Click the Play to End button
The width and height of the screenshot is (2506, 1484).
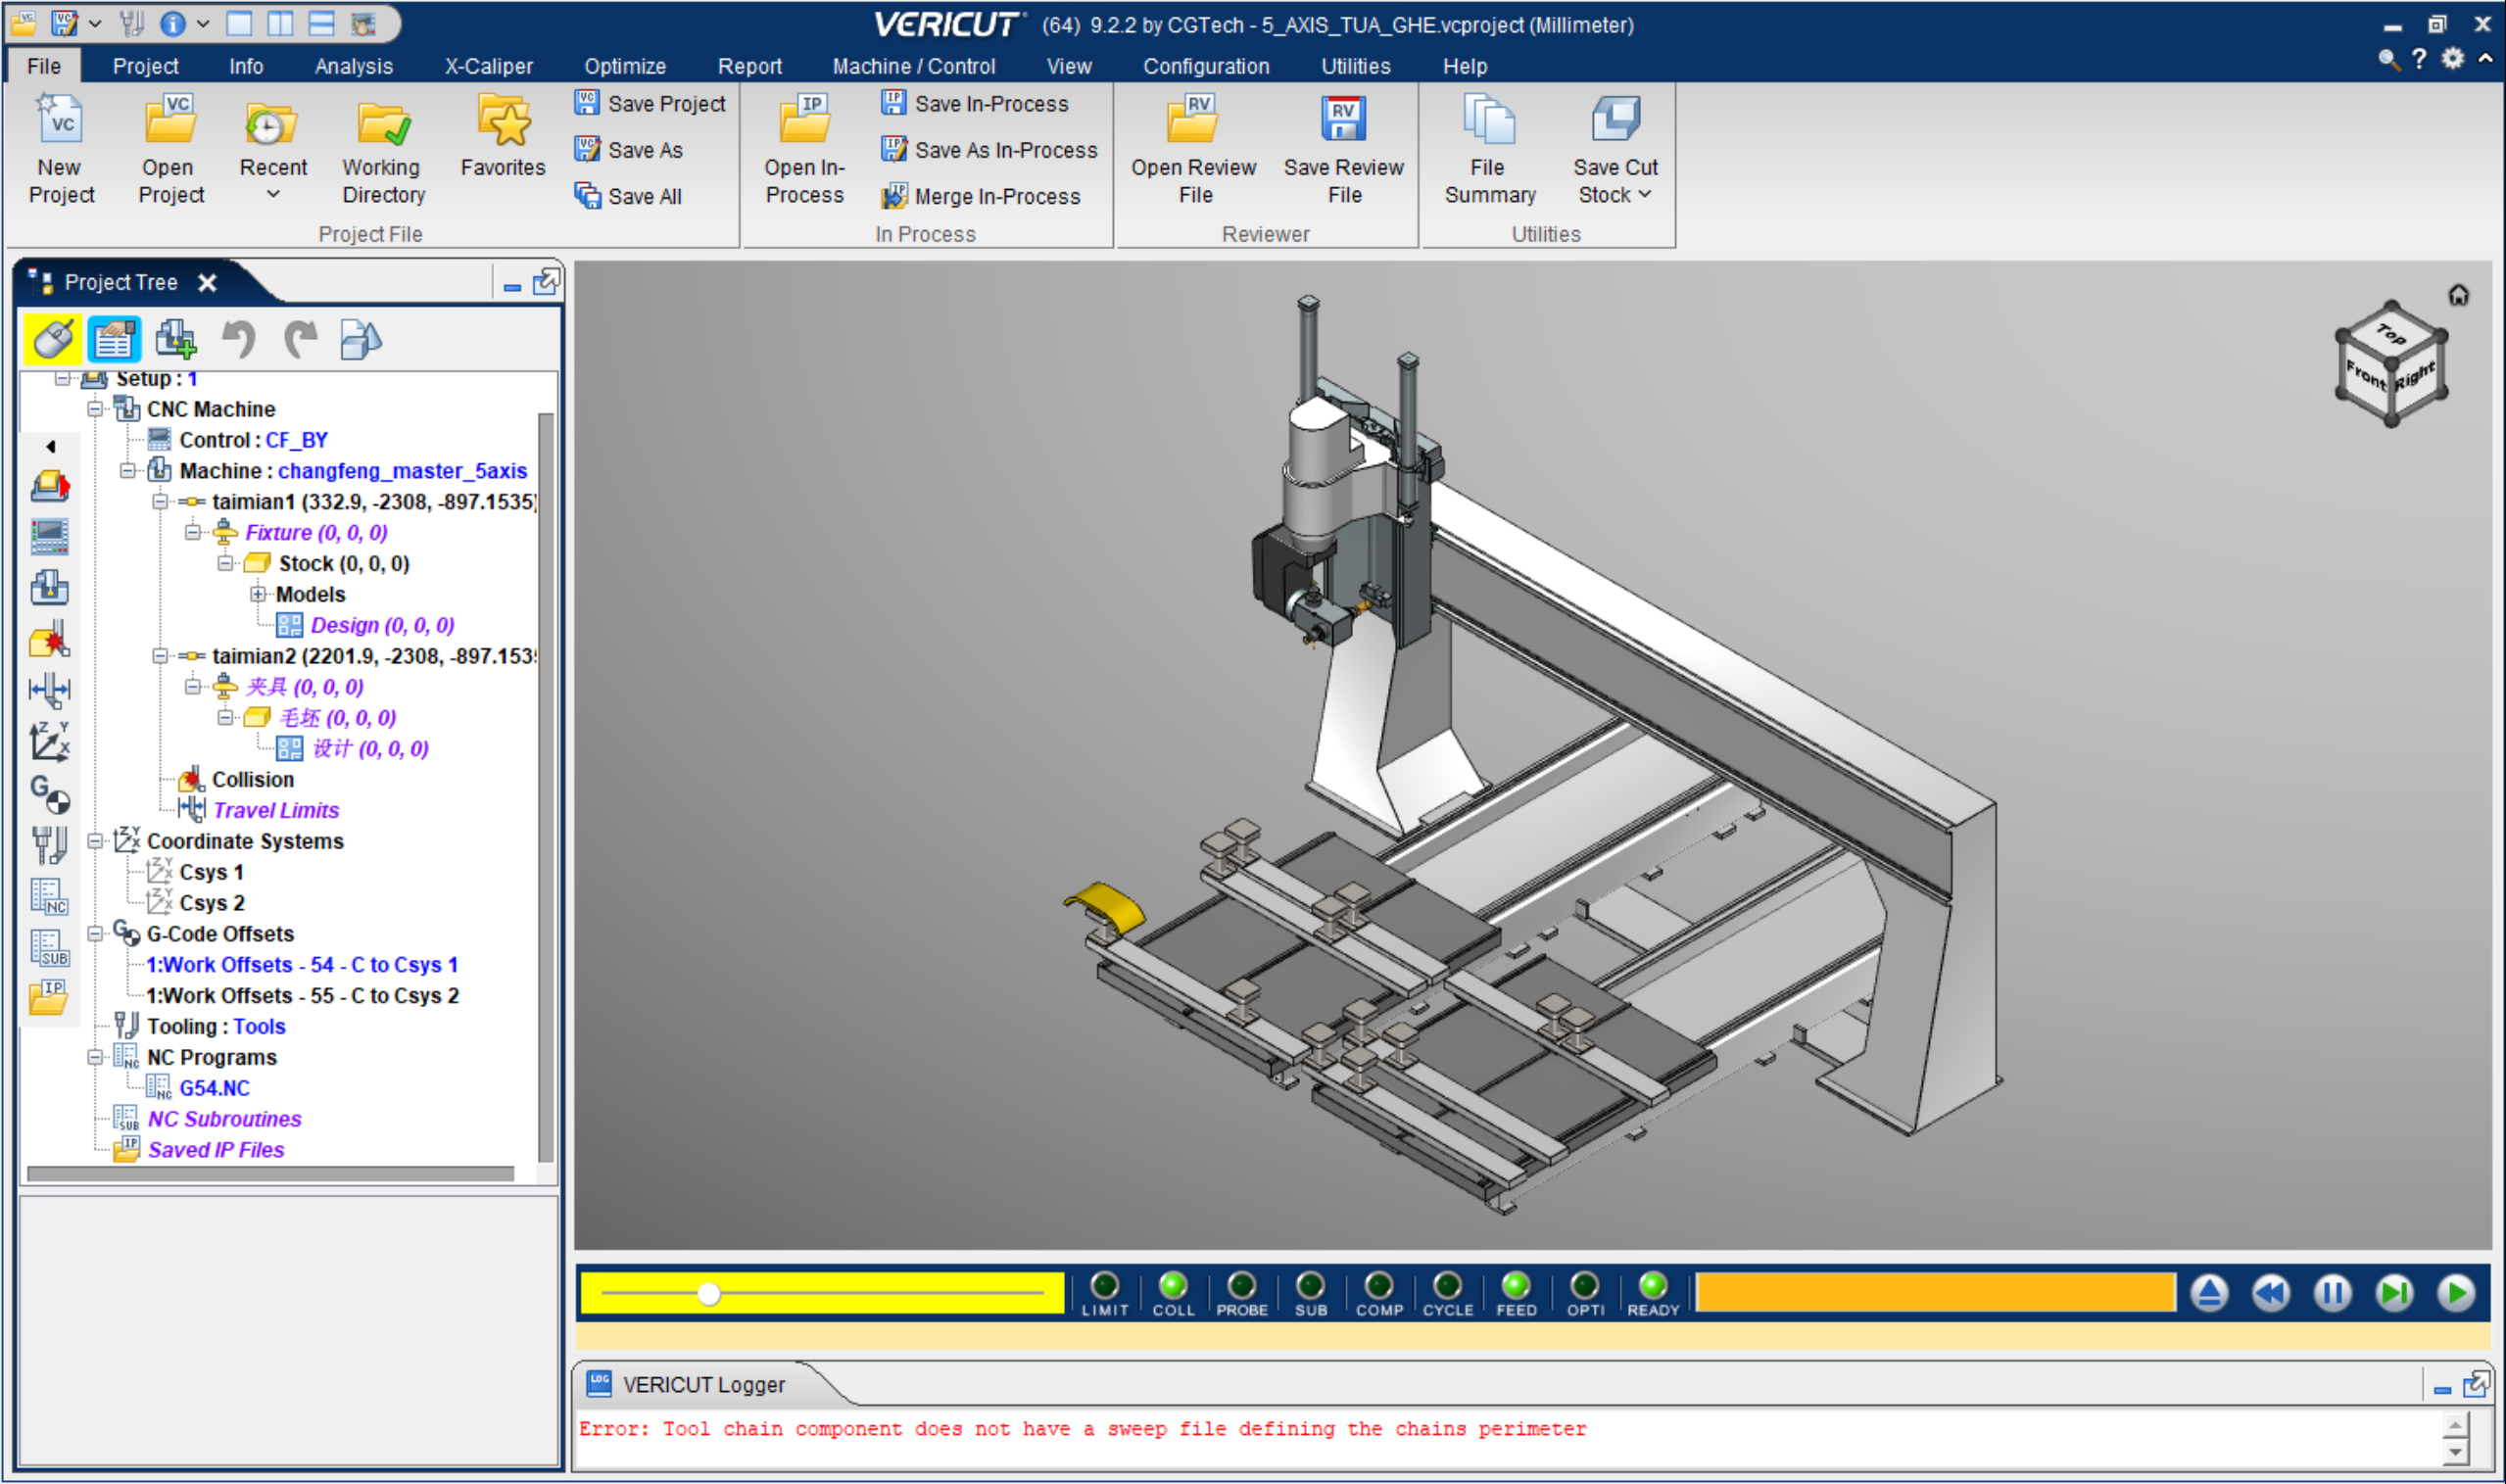2455,1293
